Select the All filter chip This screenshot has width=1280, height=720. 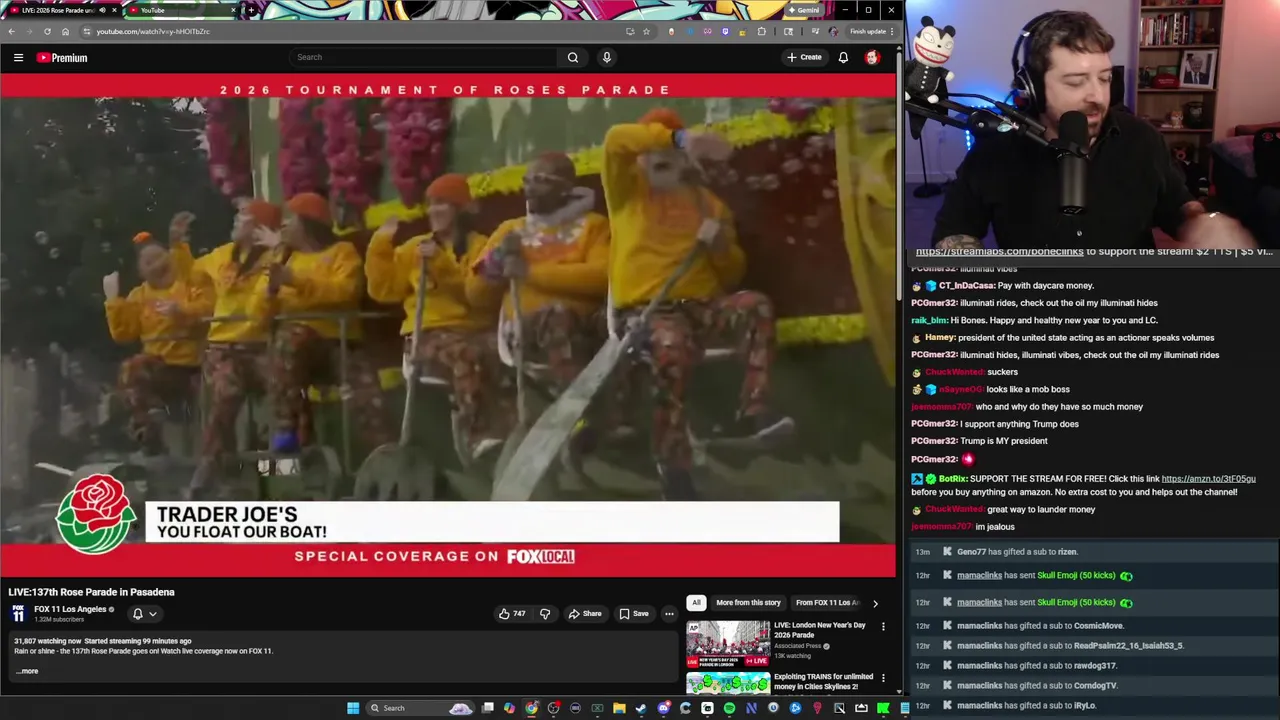coord(696,603)
